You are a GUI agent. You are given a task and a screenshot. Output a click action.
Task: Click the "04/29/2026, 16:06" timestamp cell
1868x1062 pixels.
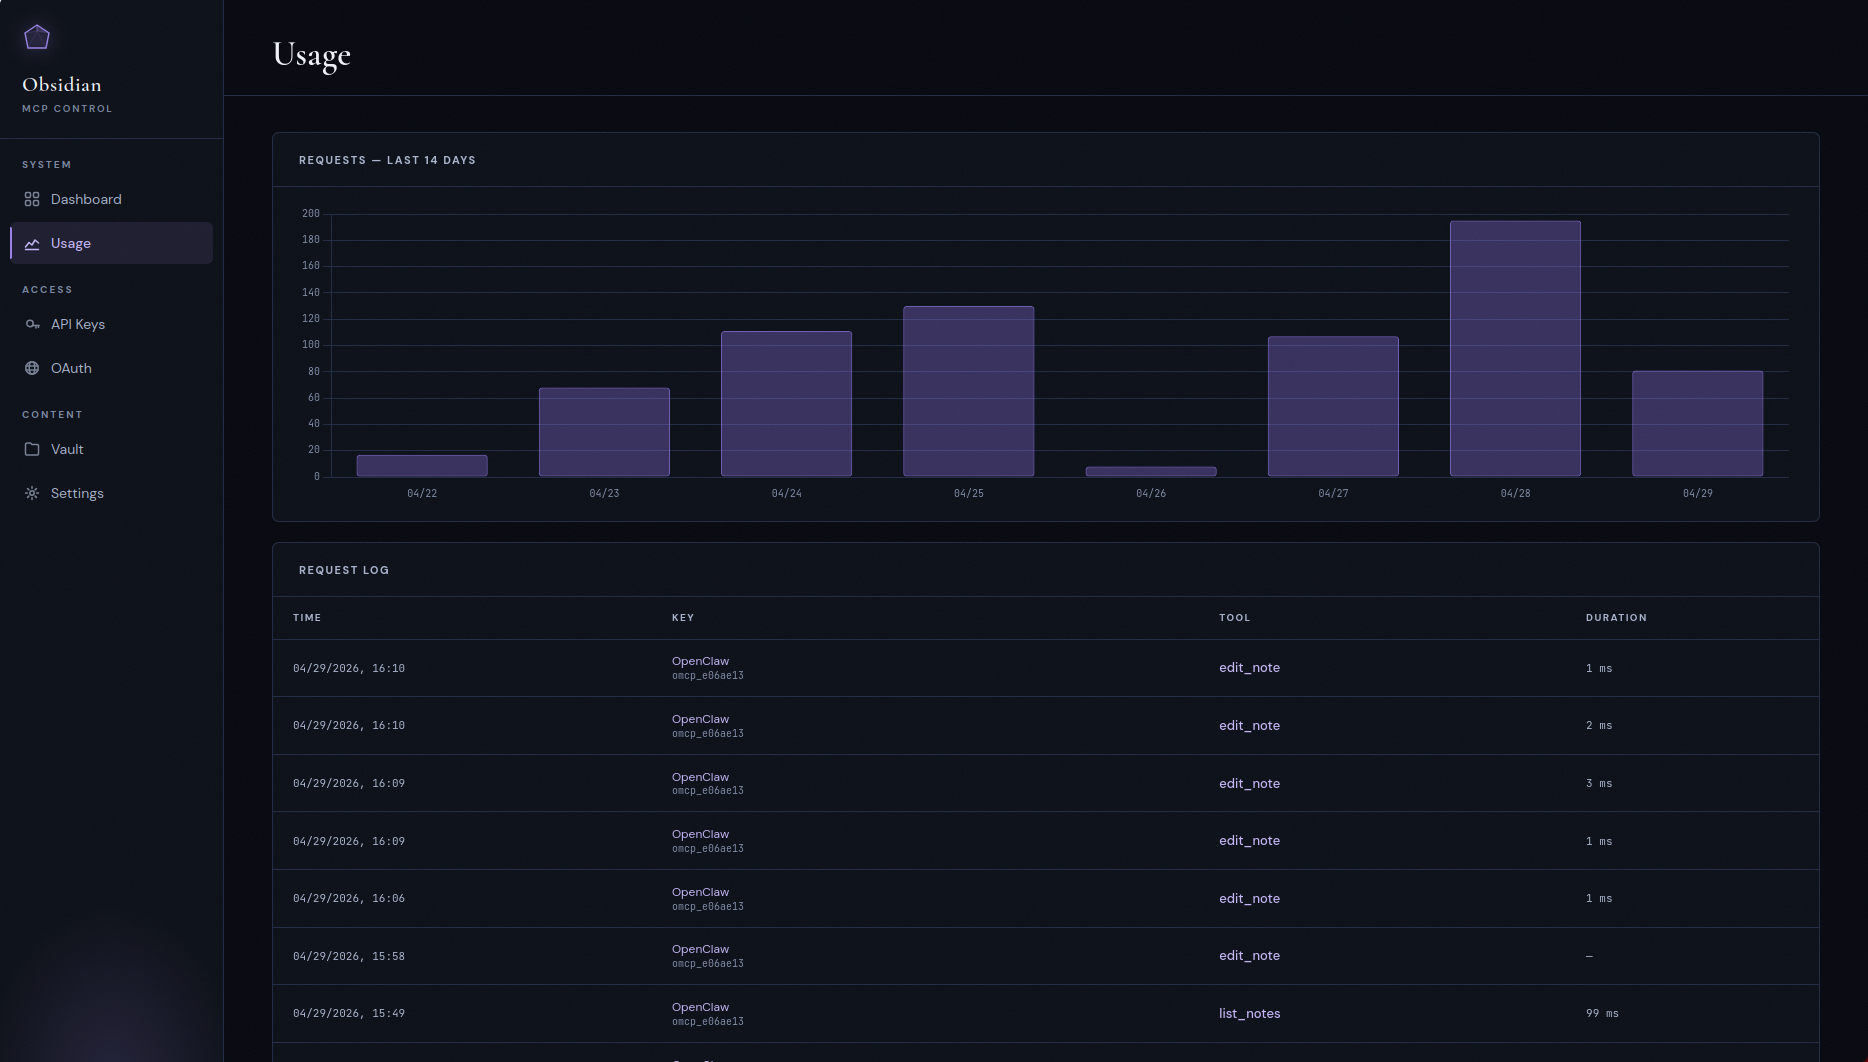[349, 899]
